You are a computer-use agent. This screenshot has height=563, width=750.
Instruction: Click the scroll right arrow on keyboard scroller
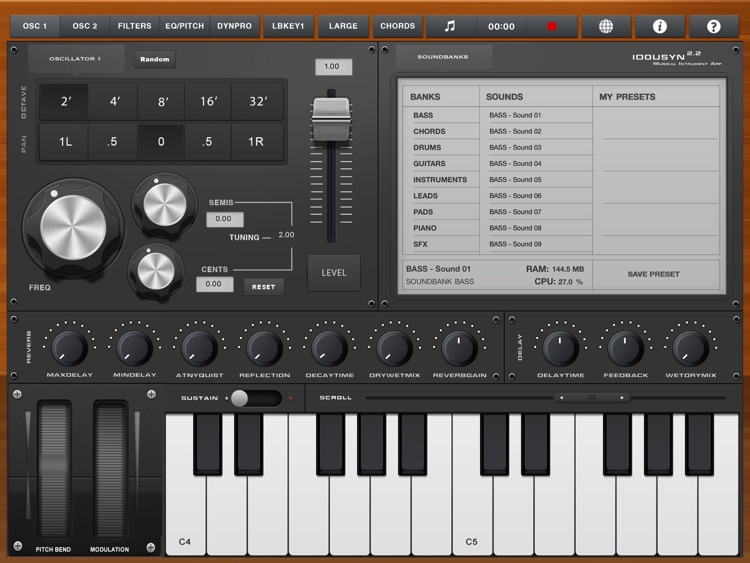click(x=622, y=397)
